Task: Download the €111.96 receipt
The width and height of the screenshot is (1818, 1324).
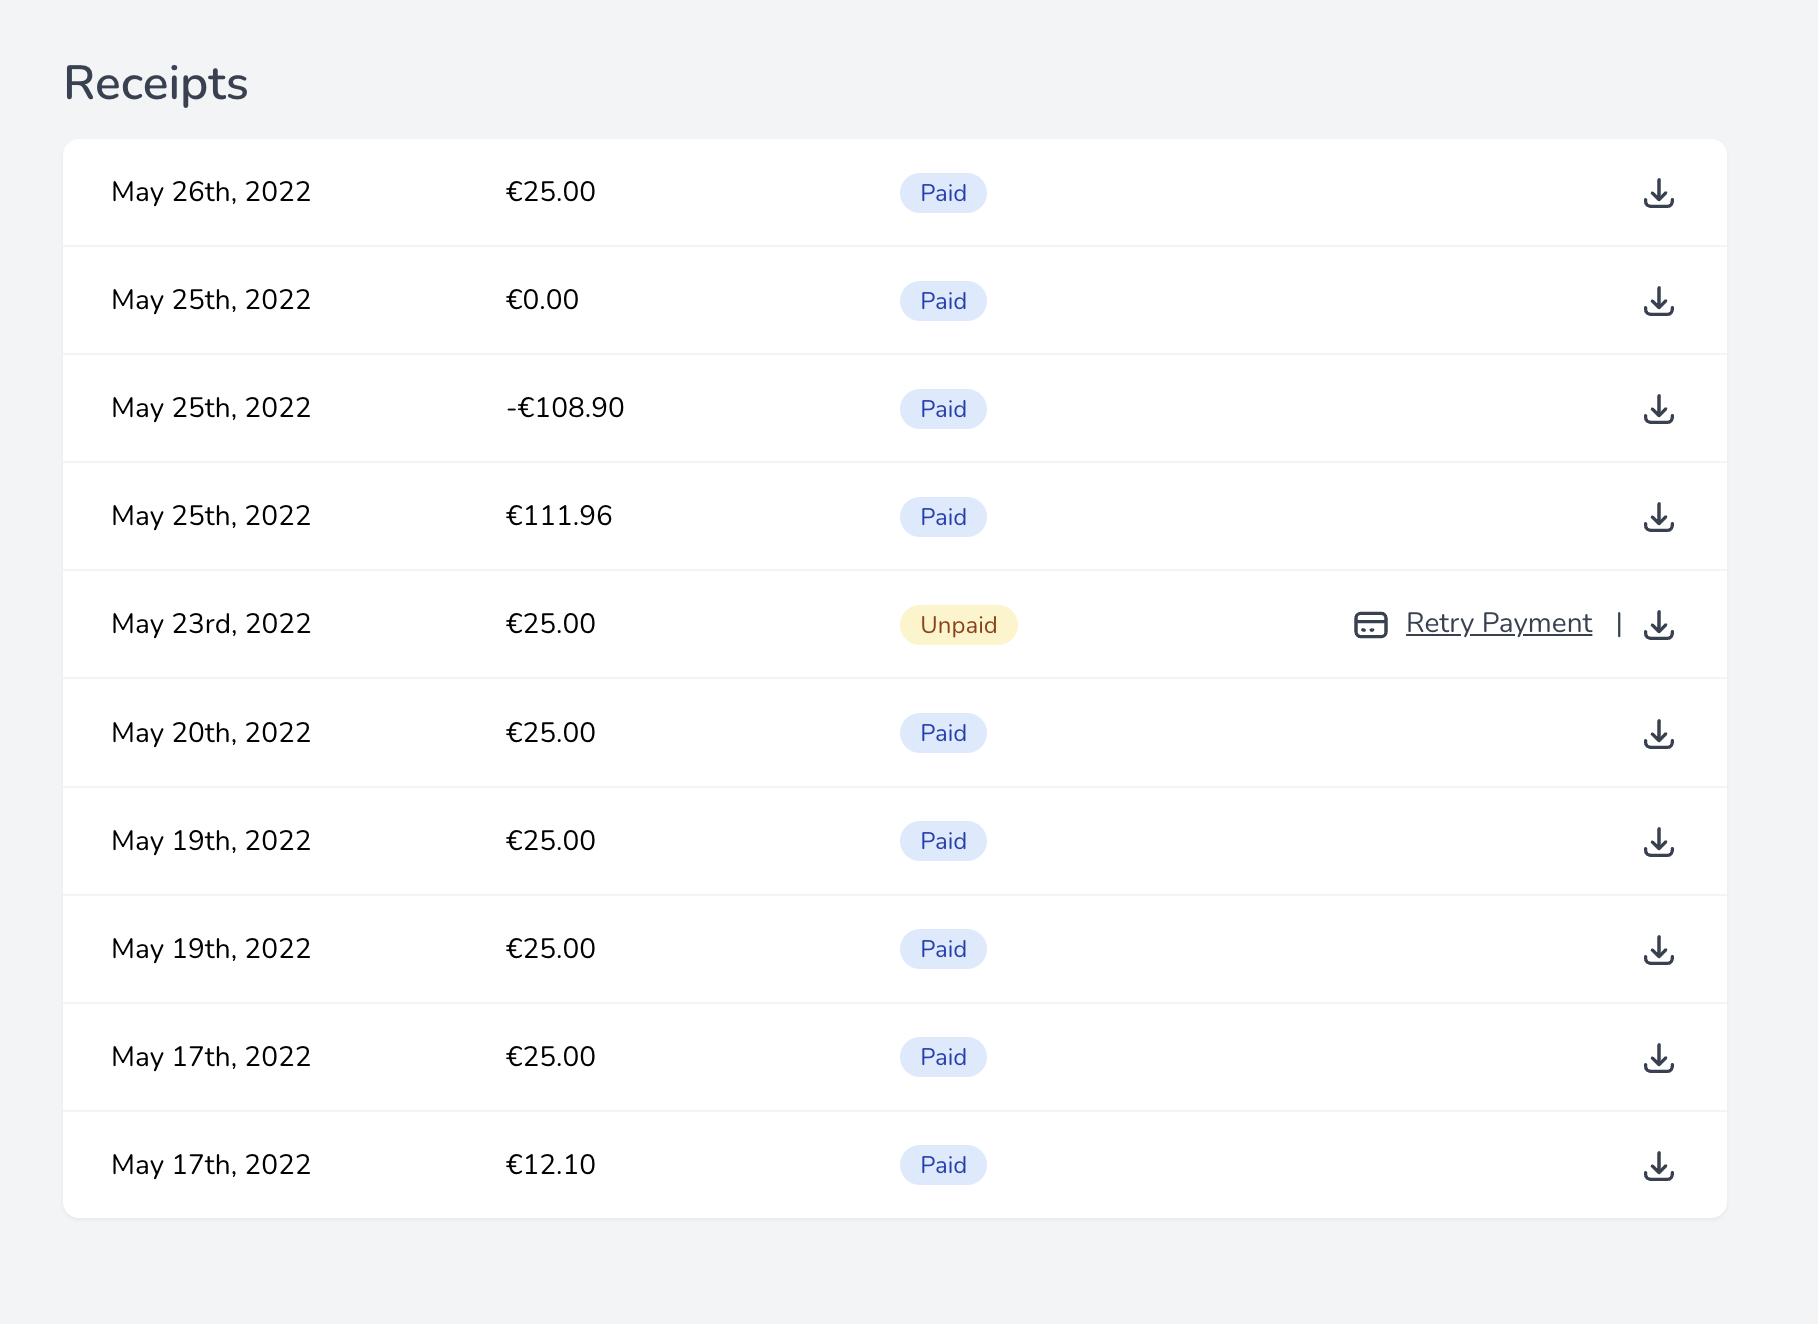Action: 1658,517
